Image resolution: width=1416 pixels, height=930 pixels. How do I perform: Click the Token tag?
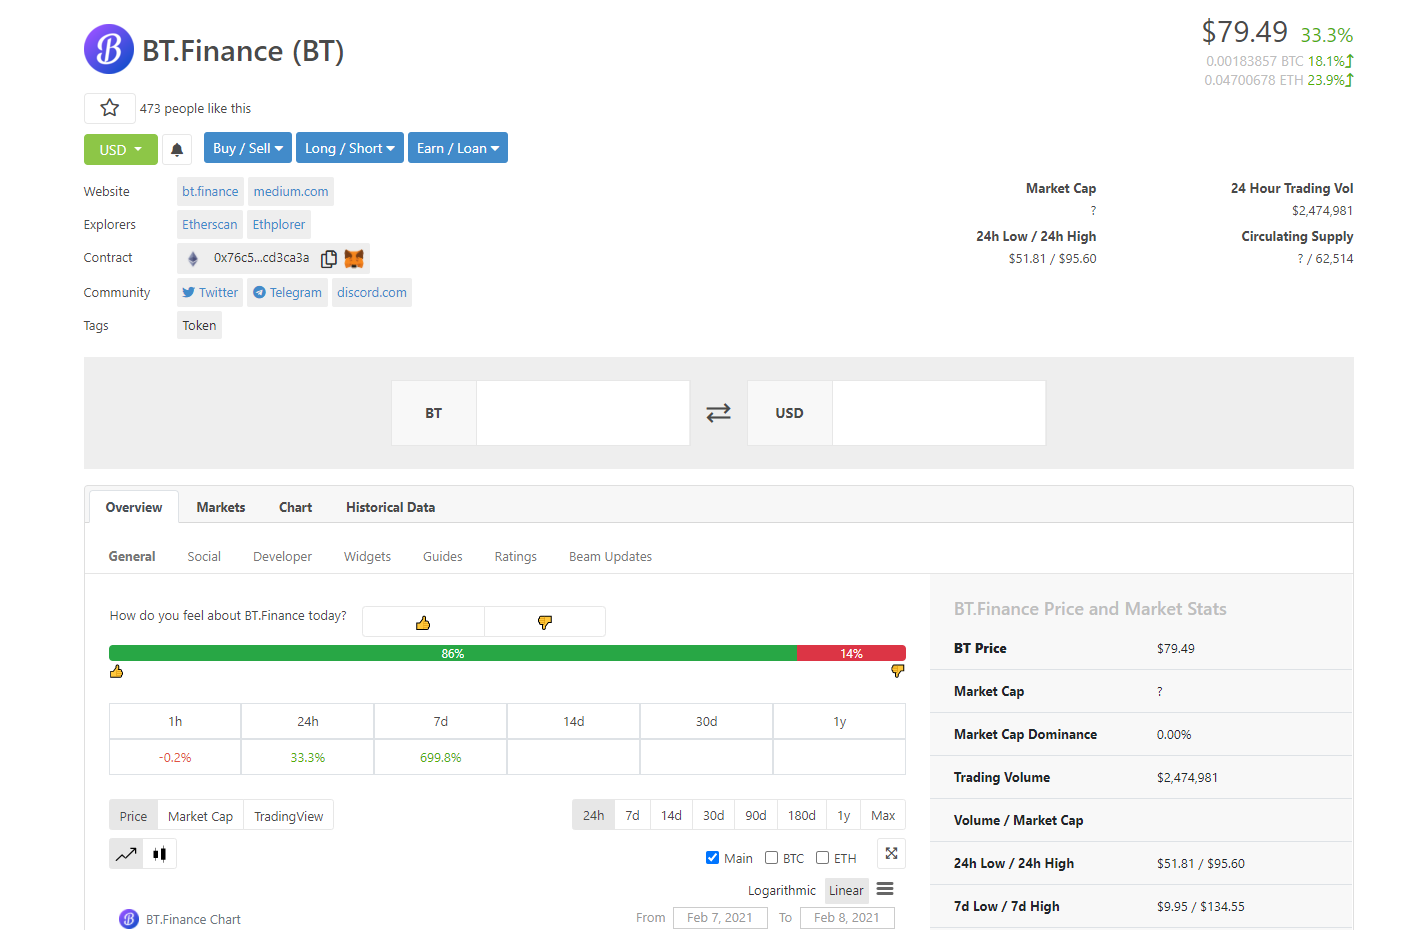click(x=199, y=326)
